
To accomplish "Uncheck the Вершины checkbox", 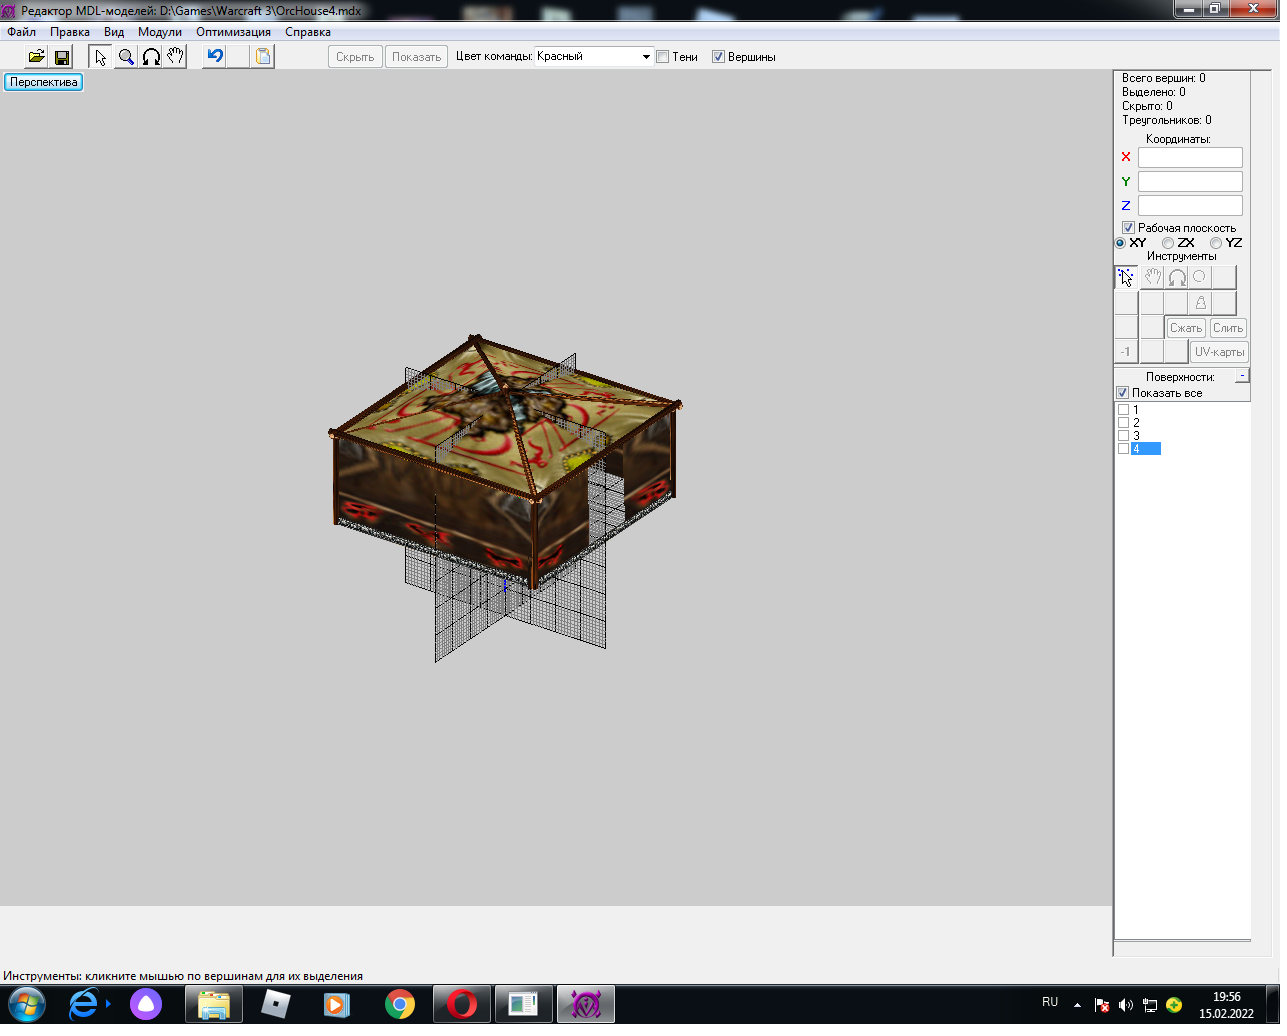I will [x=718, y=57].
